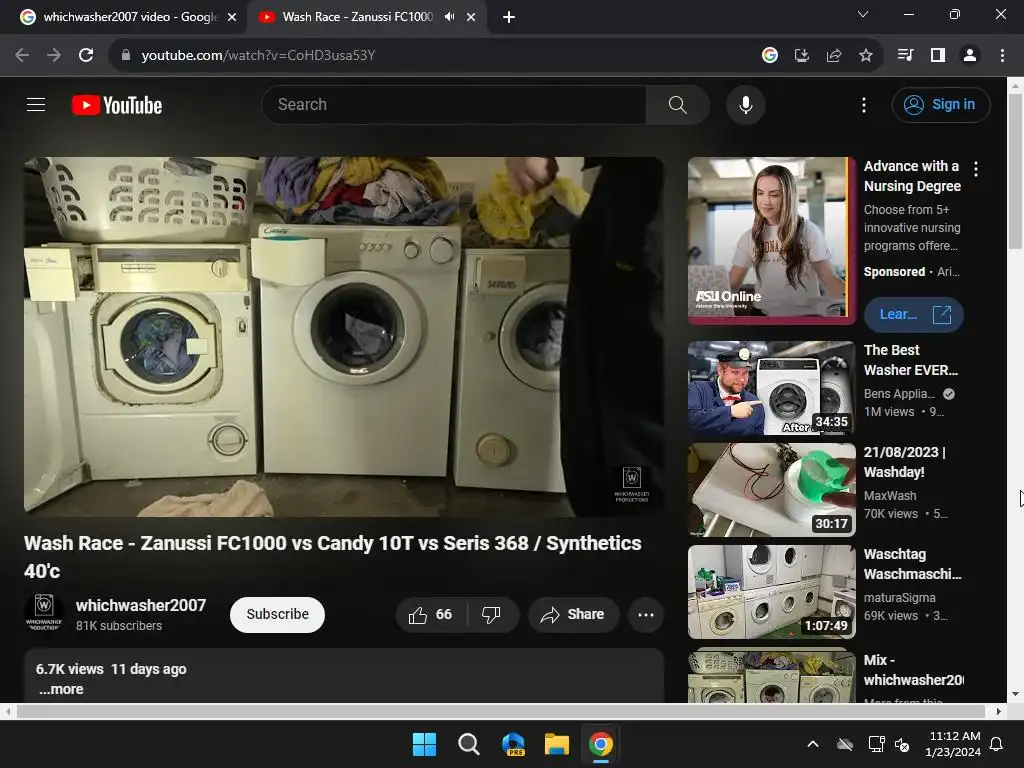Bookmark this tab with star icon
Screen dimensions: 1024x768
point(866,56)
